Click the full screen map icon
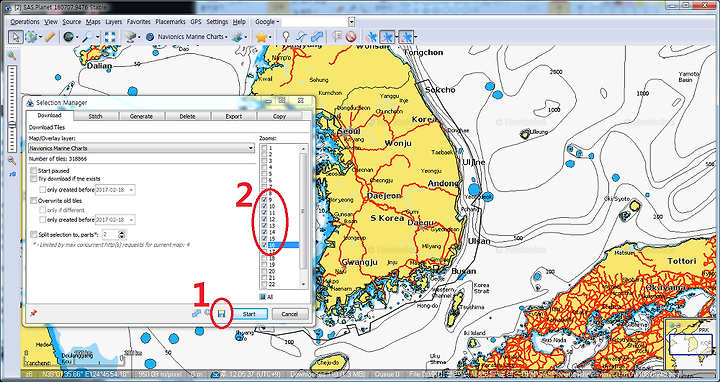Viewport: 720px width, 382px height. click(x=110, y=37)
